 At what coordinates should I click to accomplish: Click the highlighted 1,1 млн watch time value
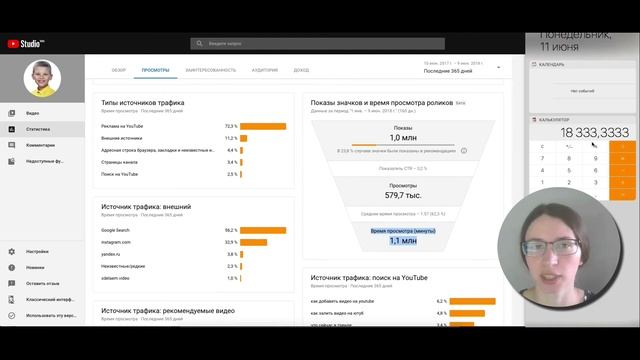(403, 241)
